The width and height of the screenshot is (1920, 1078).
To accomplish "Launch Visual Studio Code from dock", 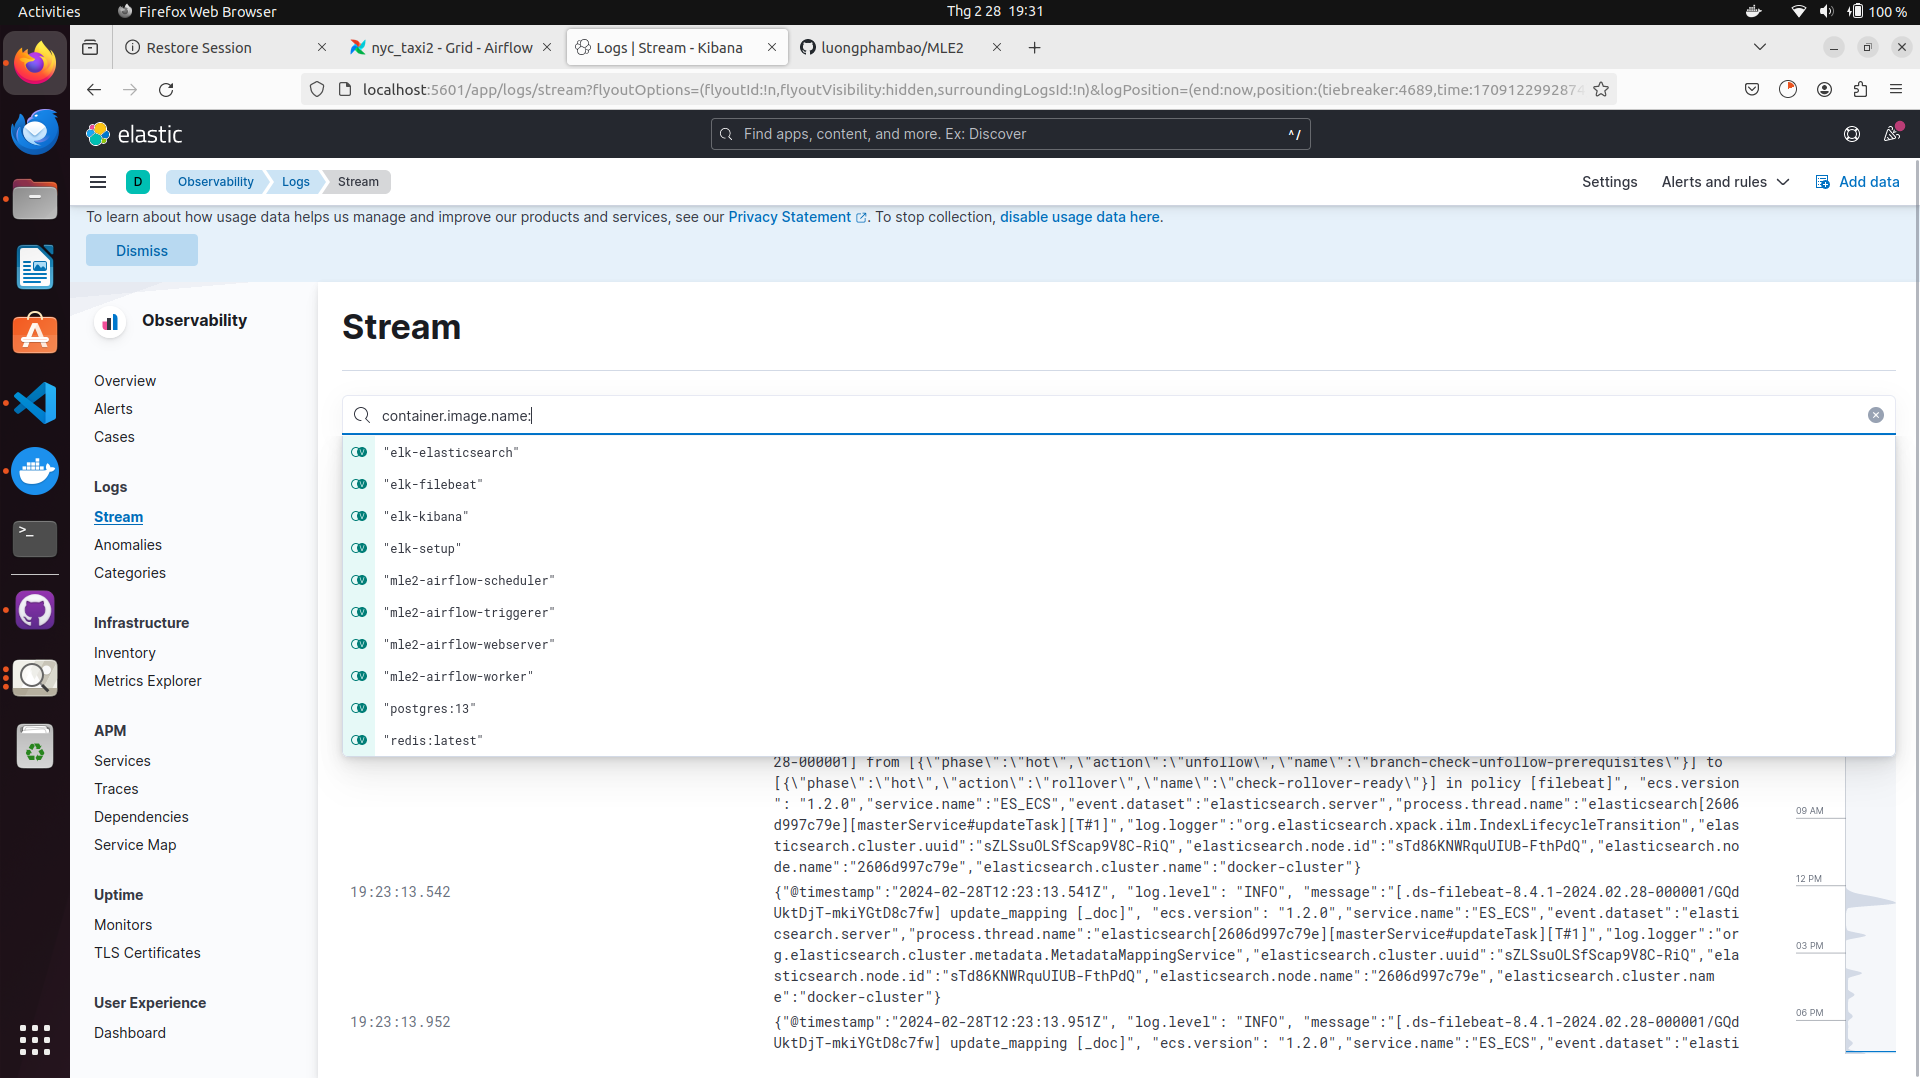I will pos(35,403).
